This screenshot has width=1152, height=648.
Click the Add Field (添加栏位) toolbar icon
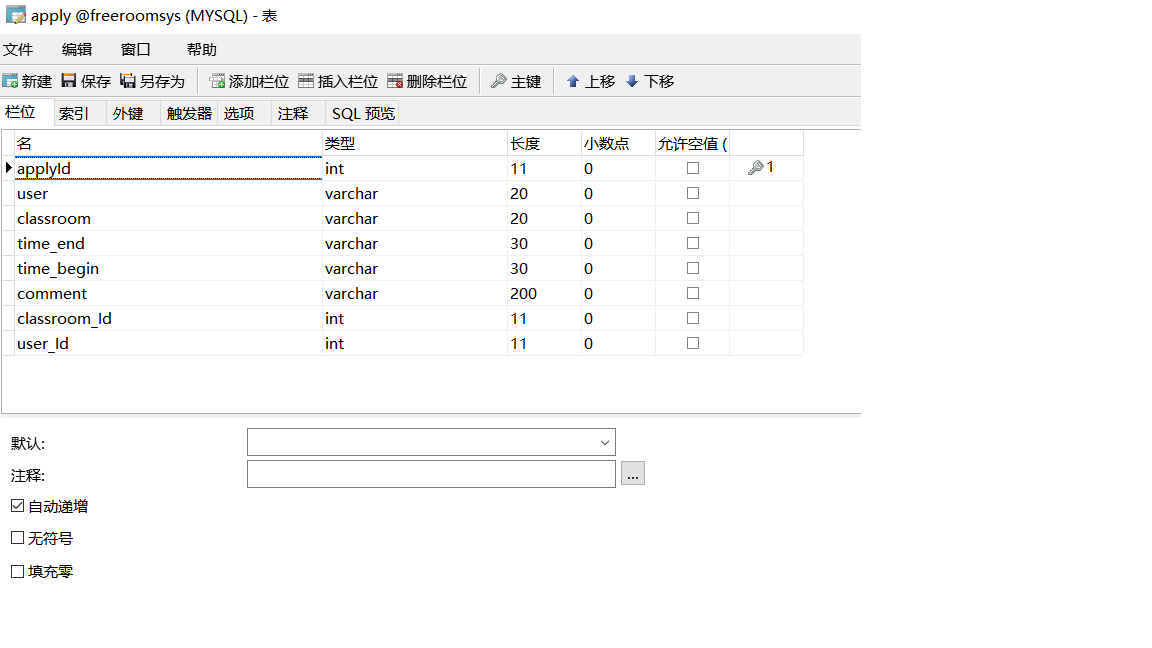click(x=217, y=81)
